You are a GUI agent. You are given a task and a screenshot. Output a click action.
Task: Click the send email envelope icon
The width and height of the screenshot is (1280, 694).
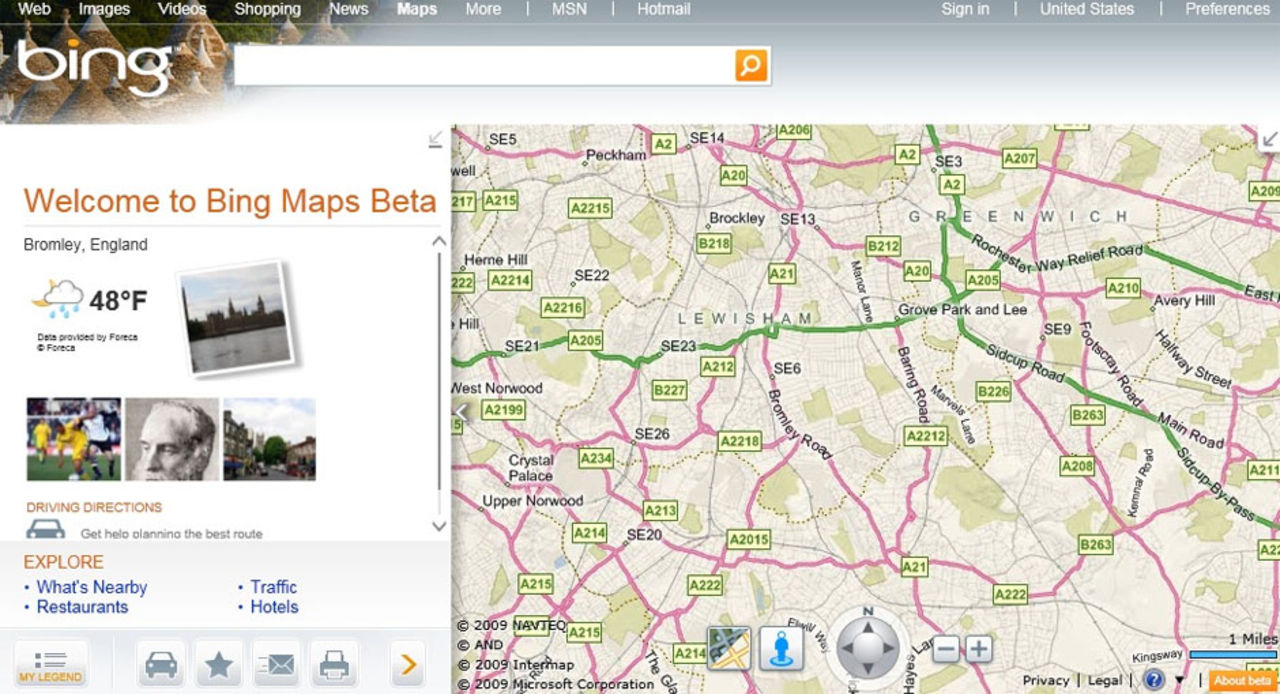(277, 665)
